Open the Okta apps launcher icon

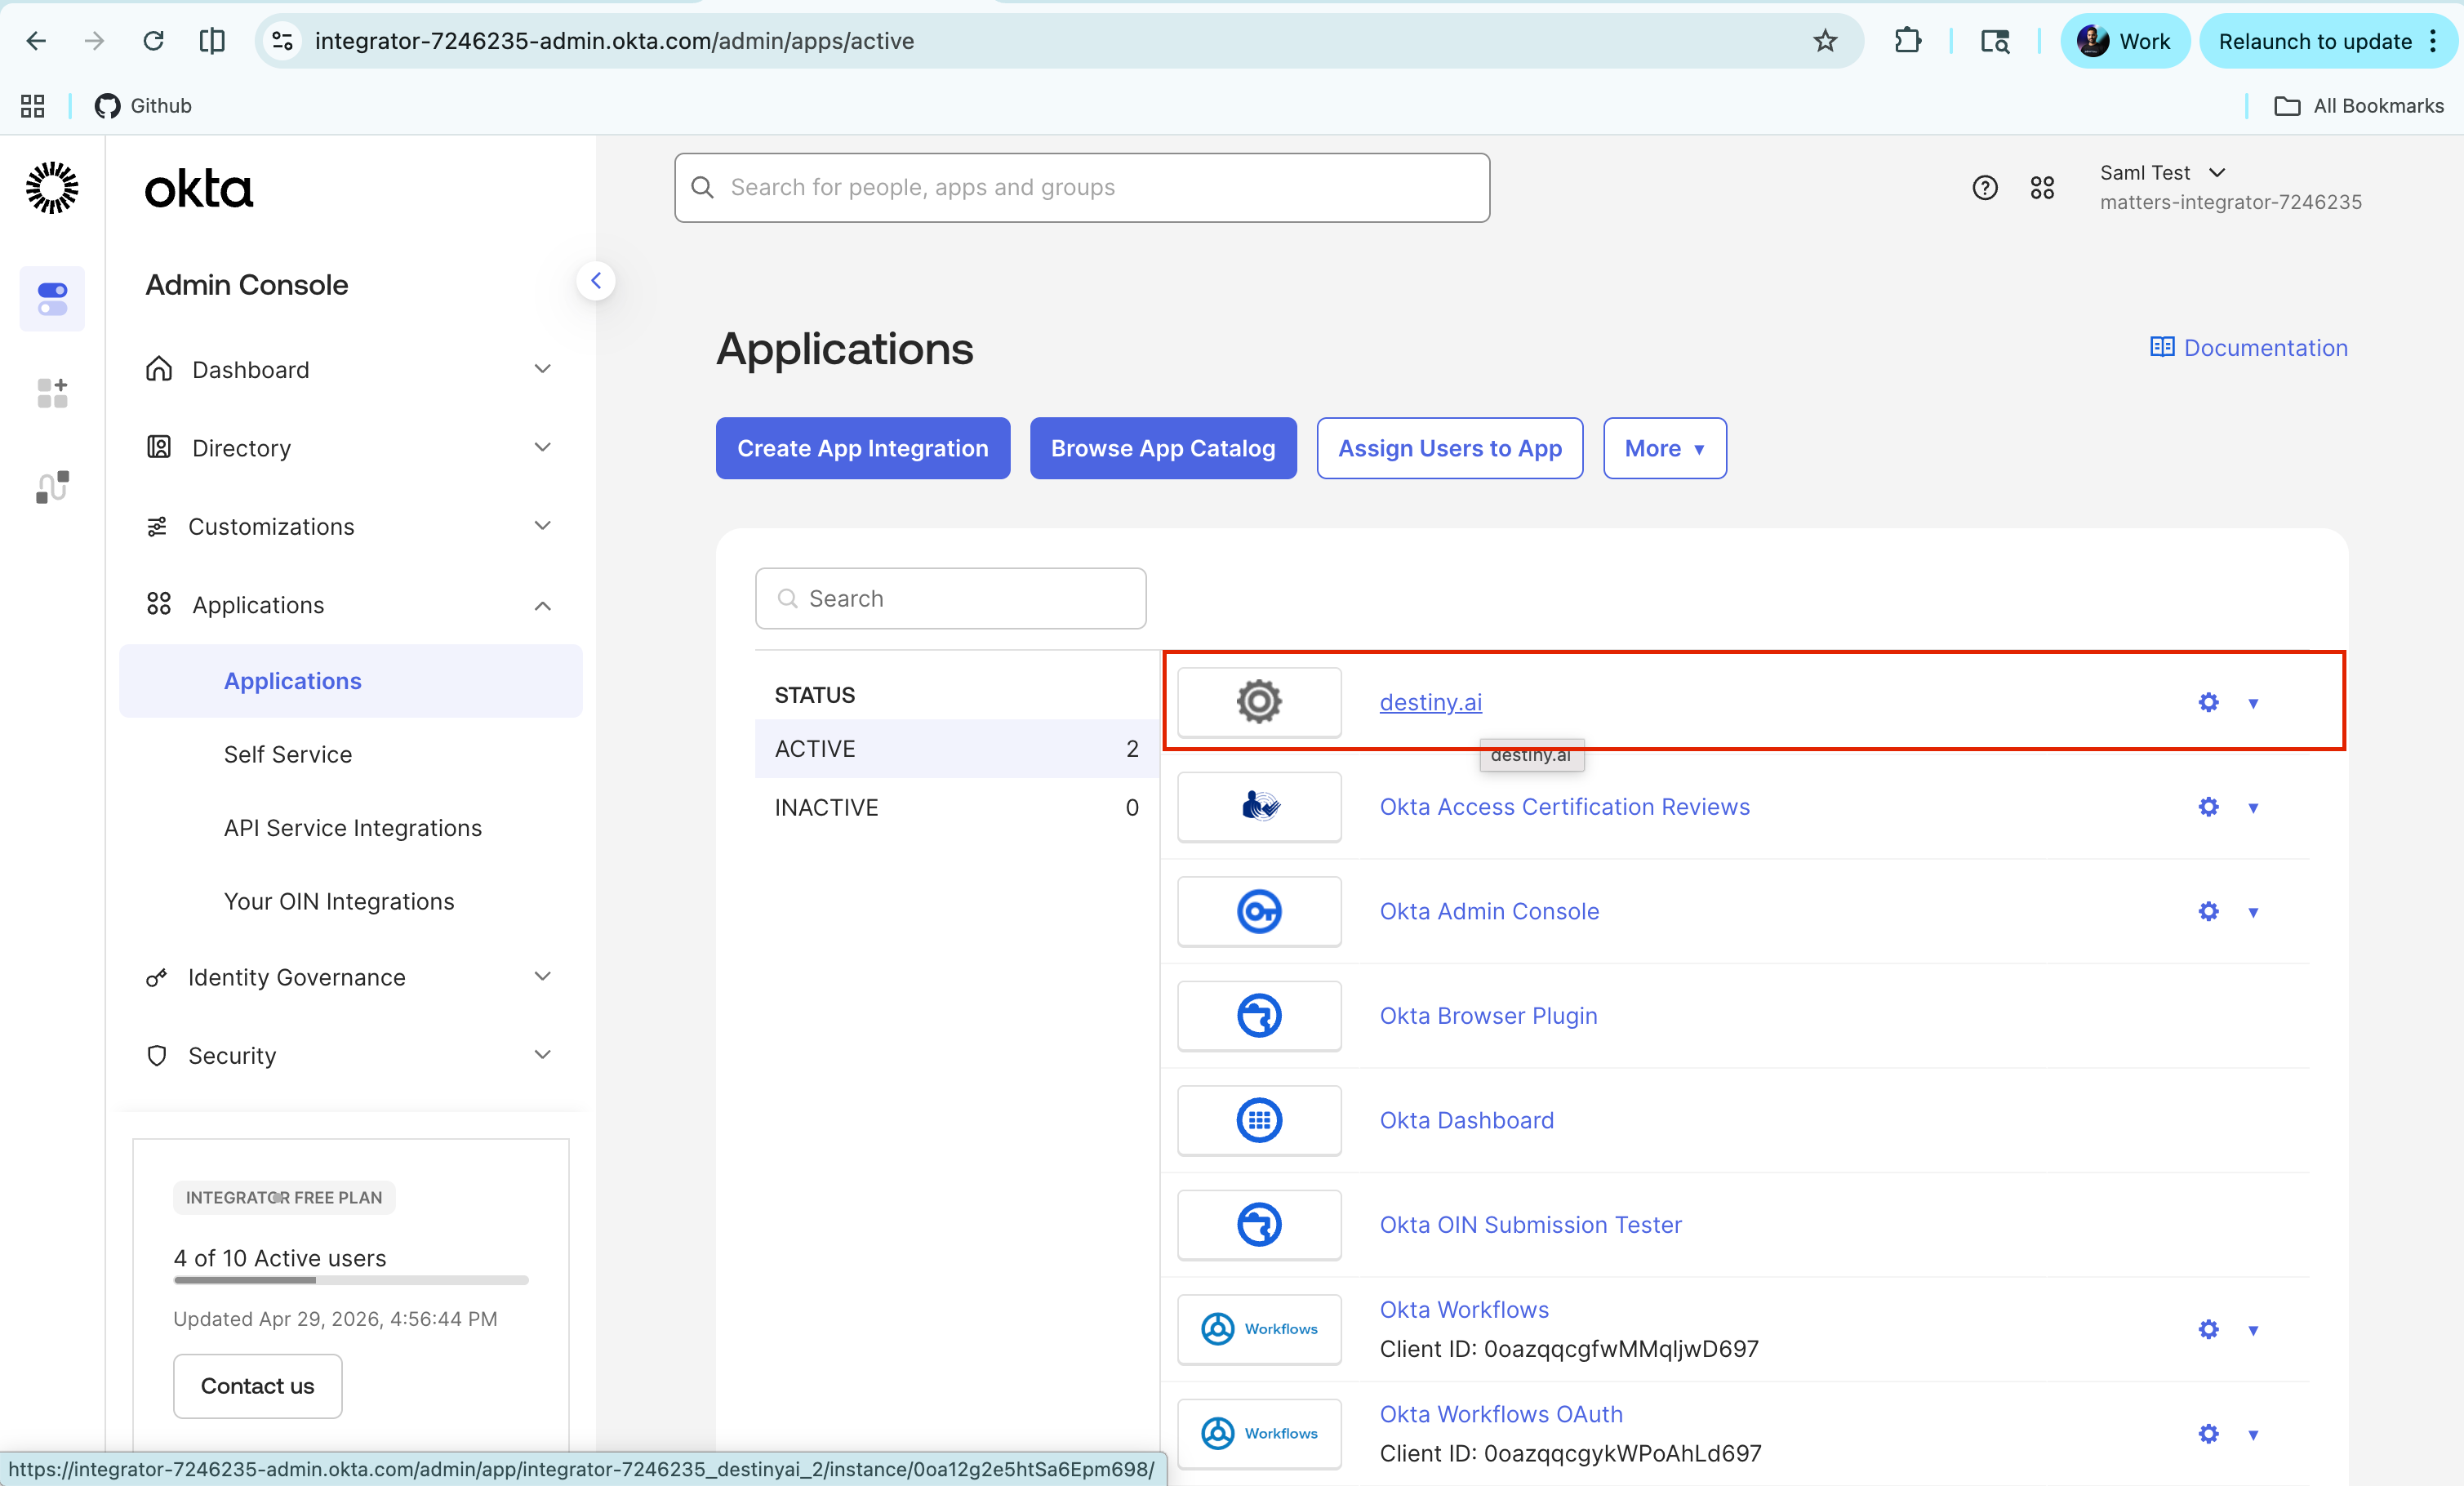(x=2042, y=188)
